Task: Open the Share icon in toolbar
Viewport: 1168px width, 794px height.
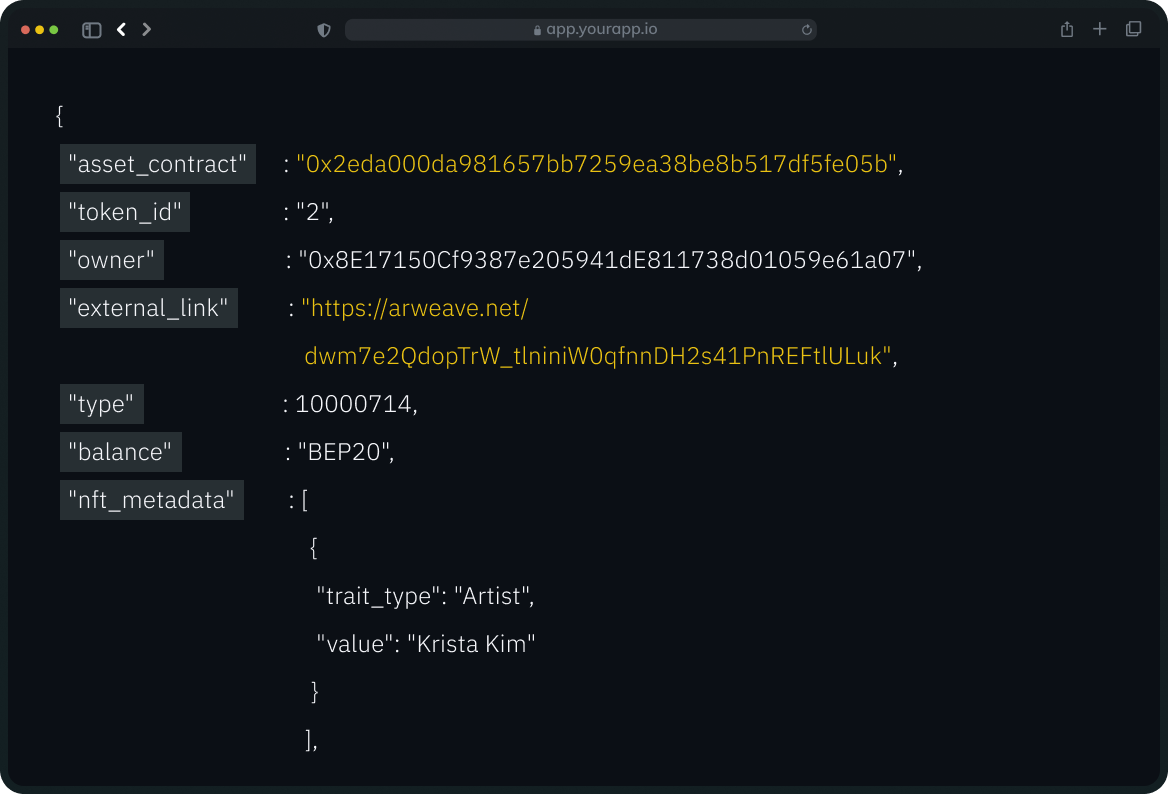Action: point(1067,29)
